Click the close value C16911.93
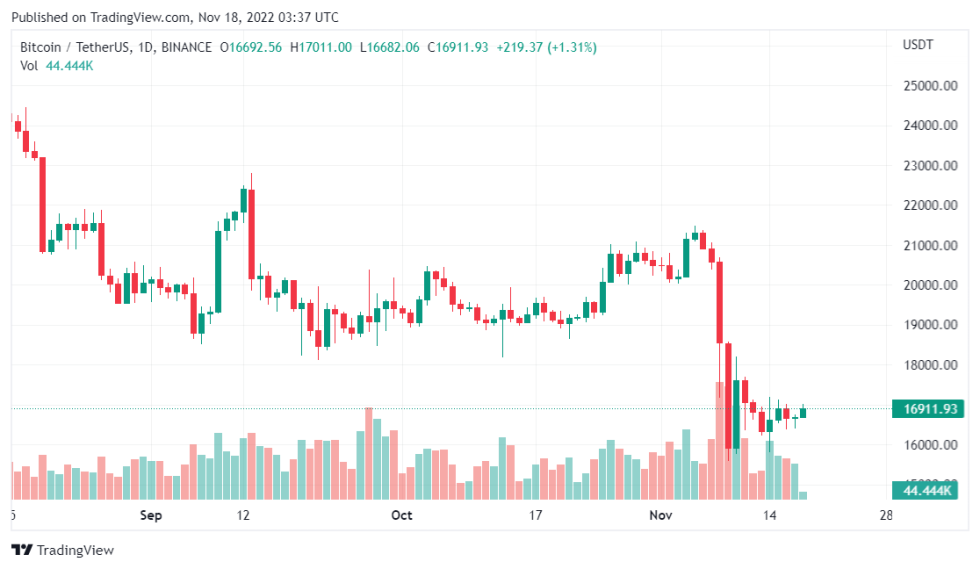 pyautogui.click(x=458, y=47)
